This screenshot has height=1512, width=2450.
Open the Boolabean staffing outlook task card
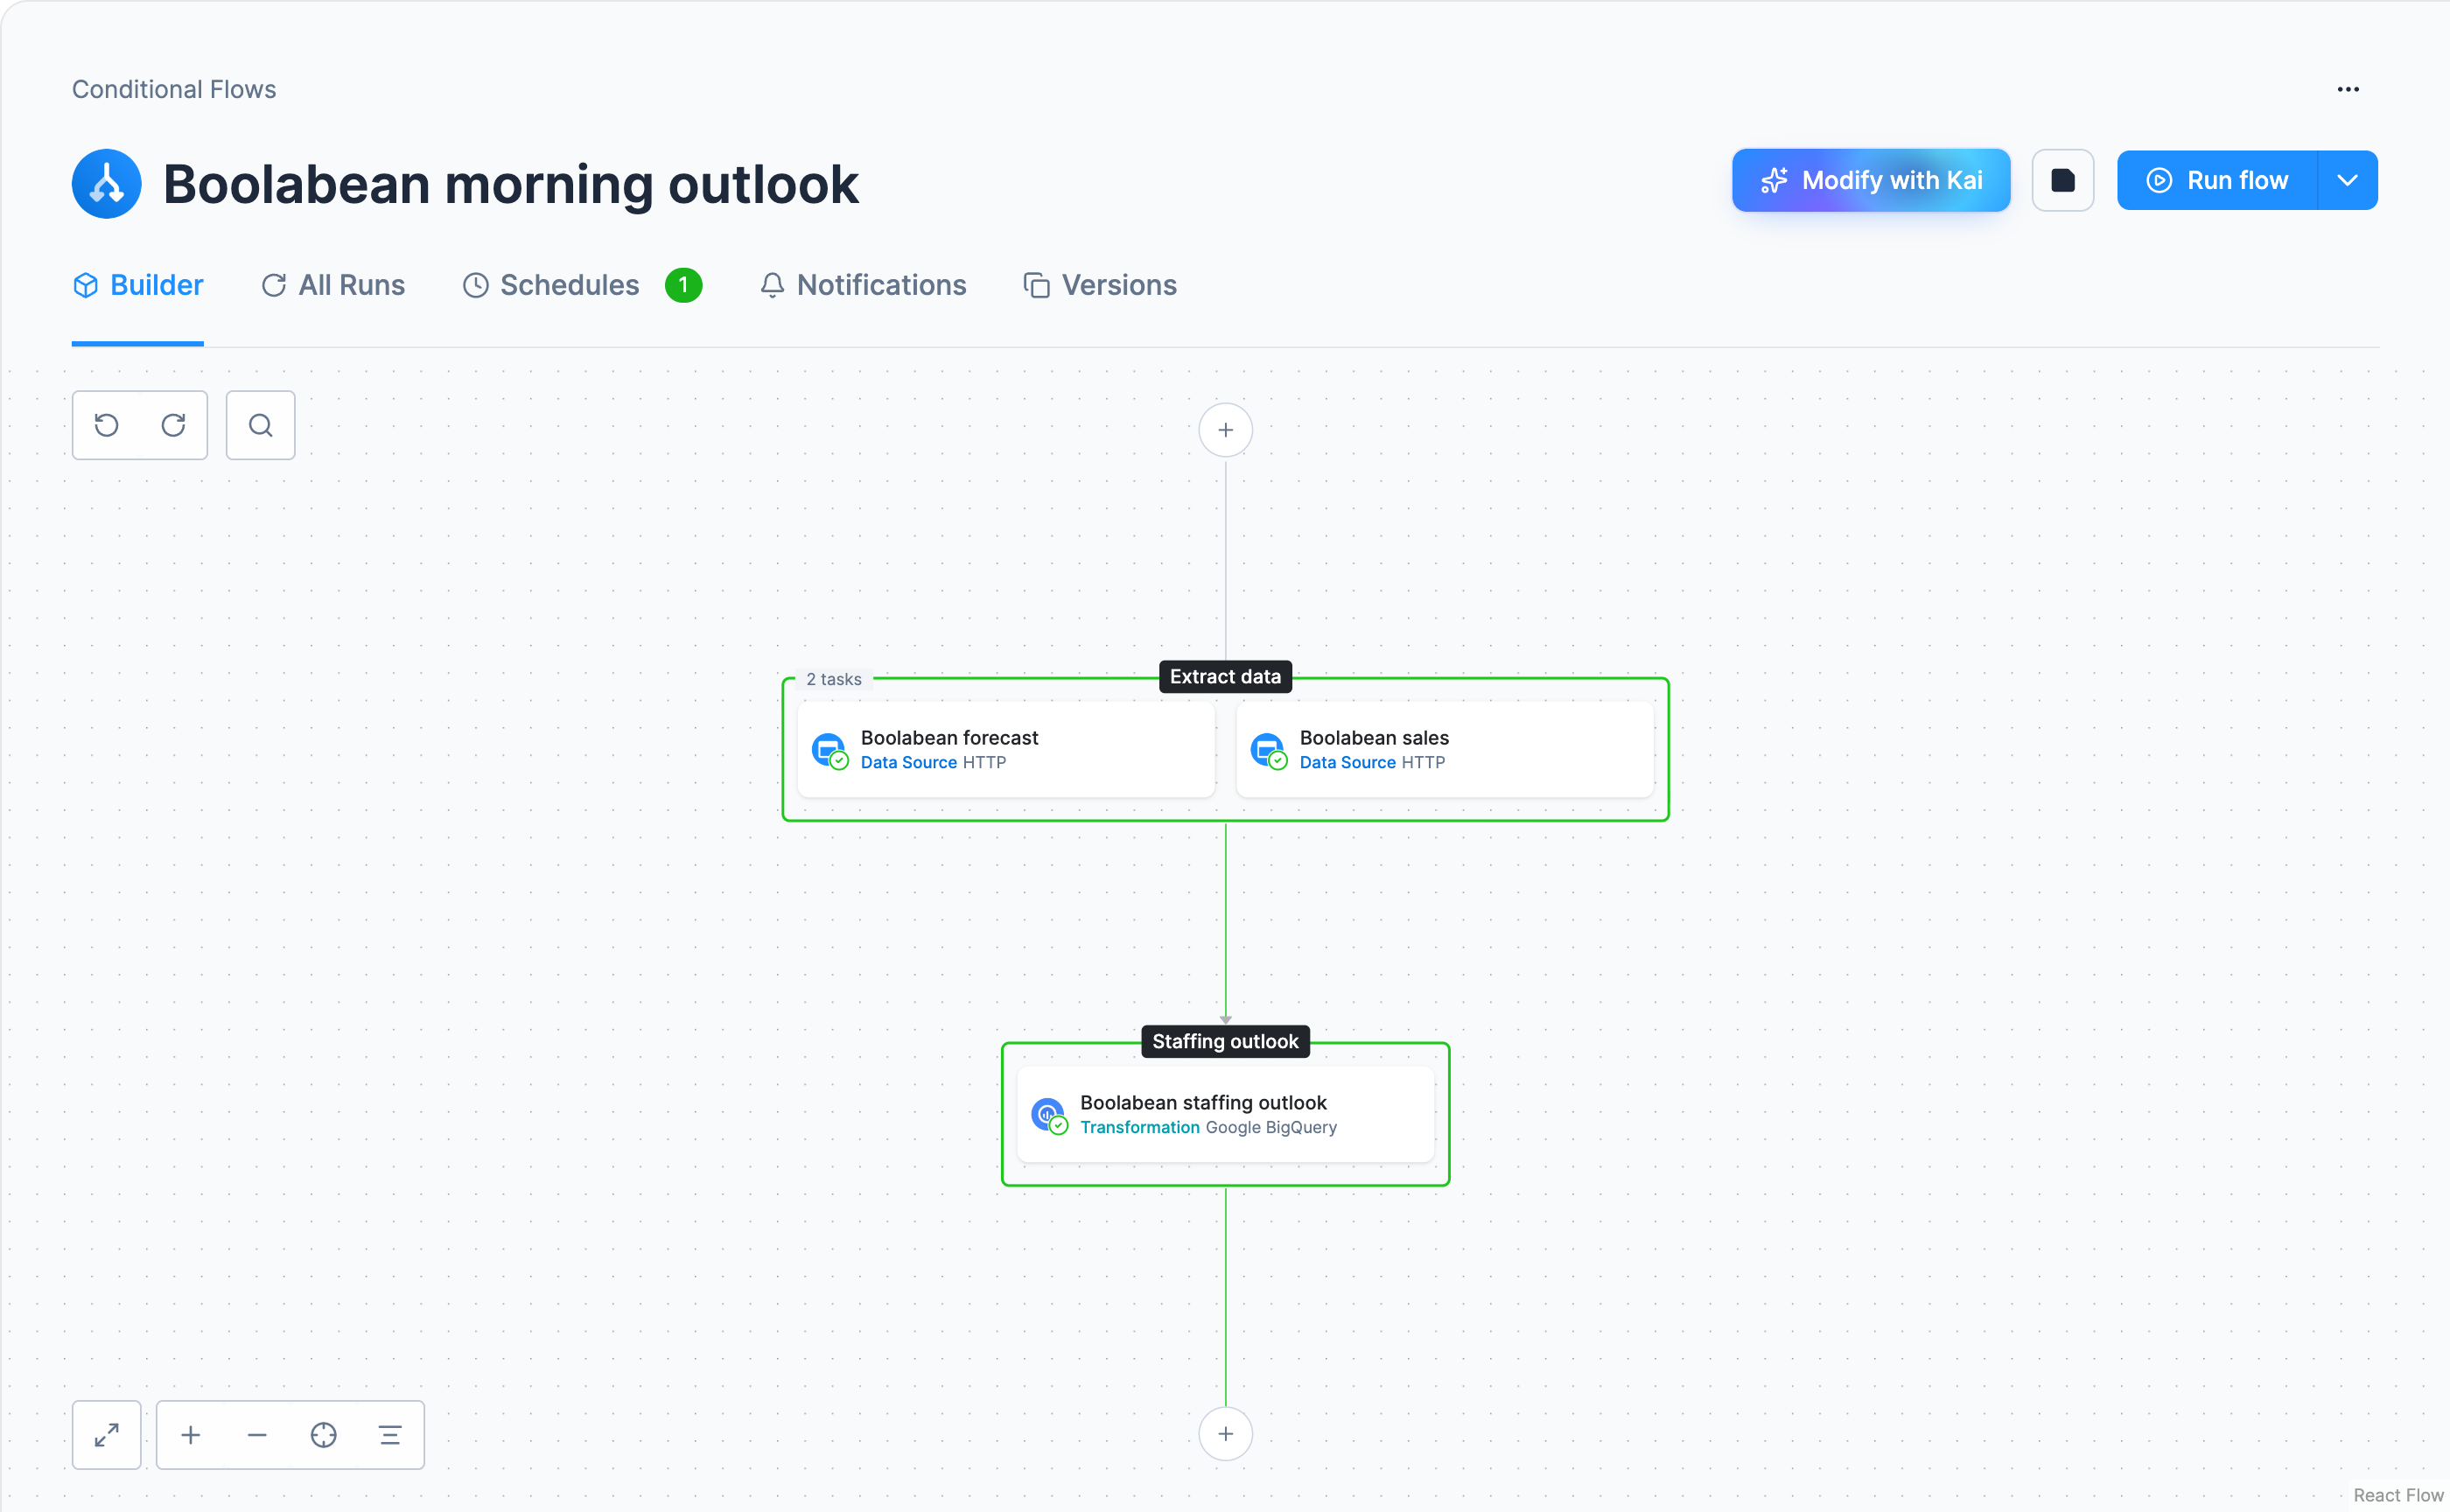coord(1225,1114)
